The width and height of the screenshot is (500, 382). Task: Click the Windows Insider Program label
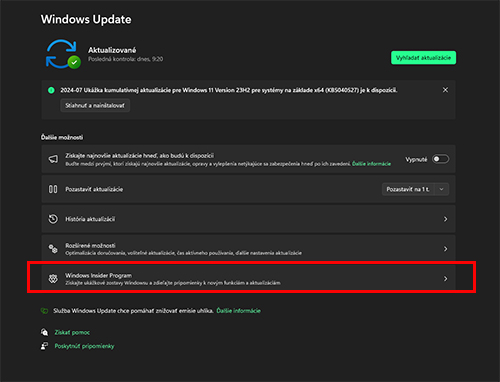coord(98,275)
